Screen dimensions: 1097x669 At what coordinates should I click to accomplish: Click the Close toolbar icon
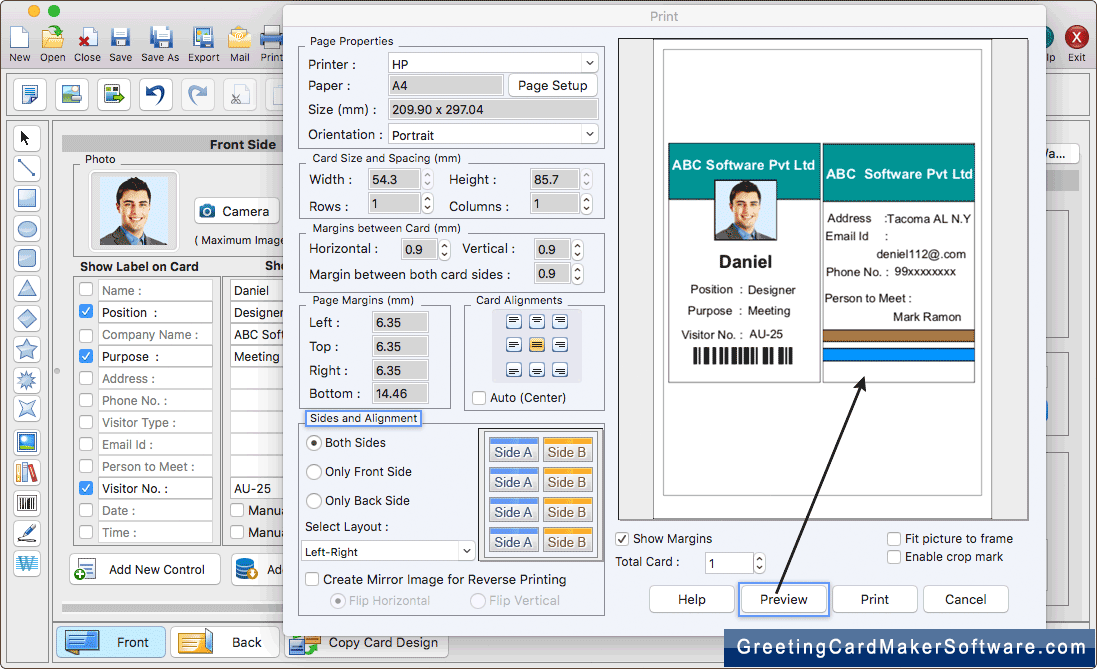(x=87, y=43)
